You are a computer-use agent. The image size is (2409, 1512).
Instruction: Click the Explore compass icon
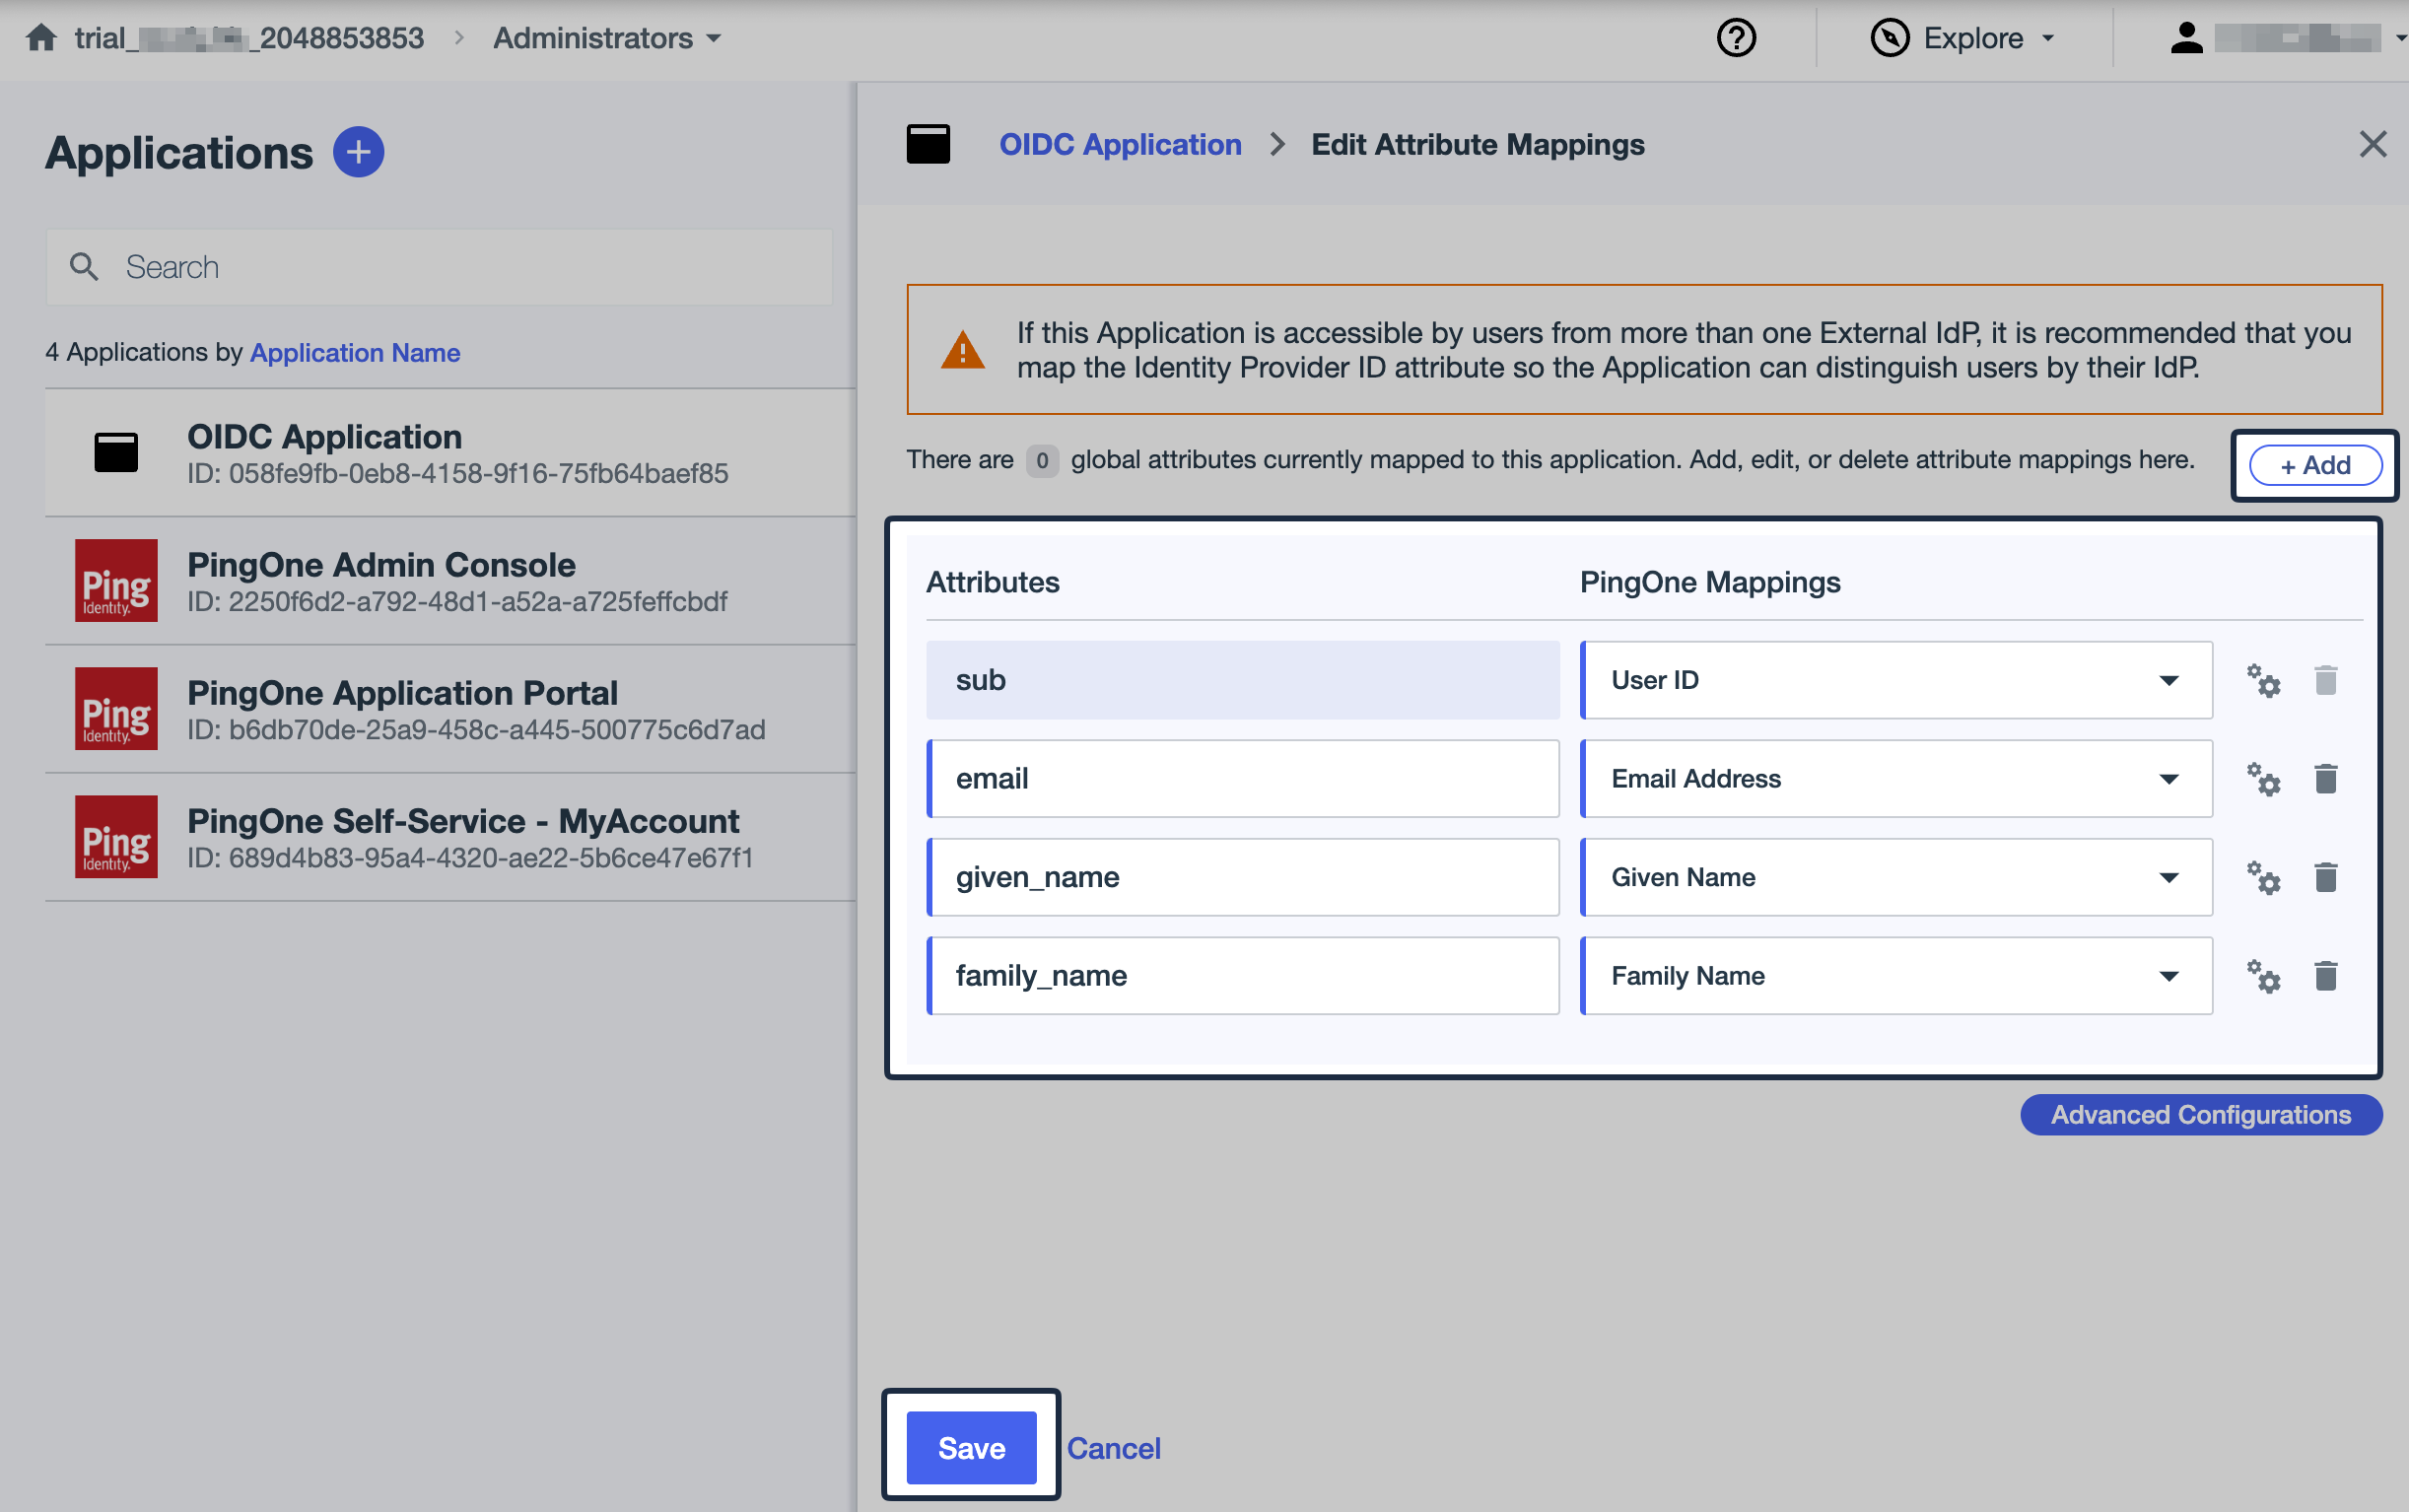[1891, 37]
